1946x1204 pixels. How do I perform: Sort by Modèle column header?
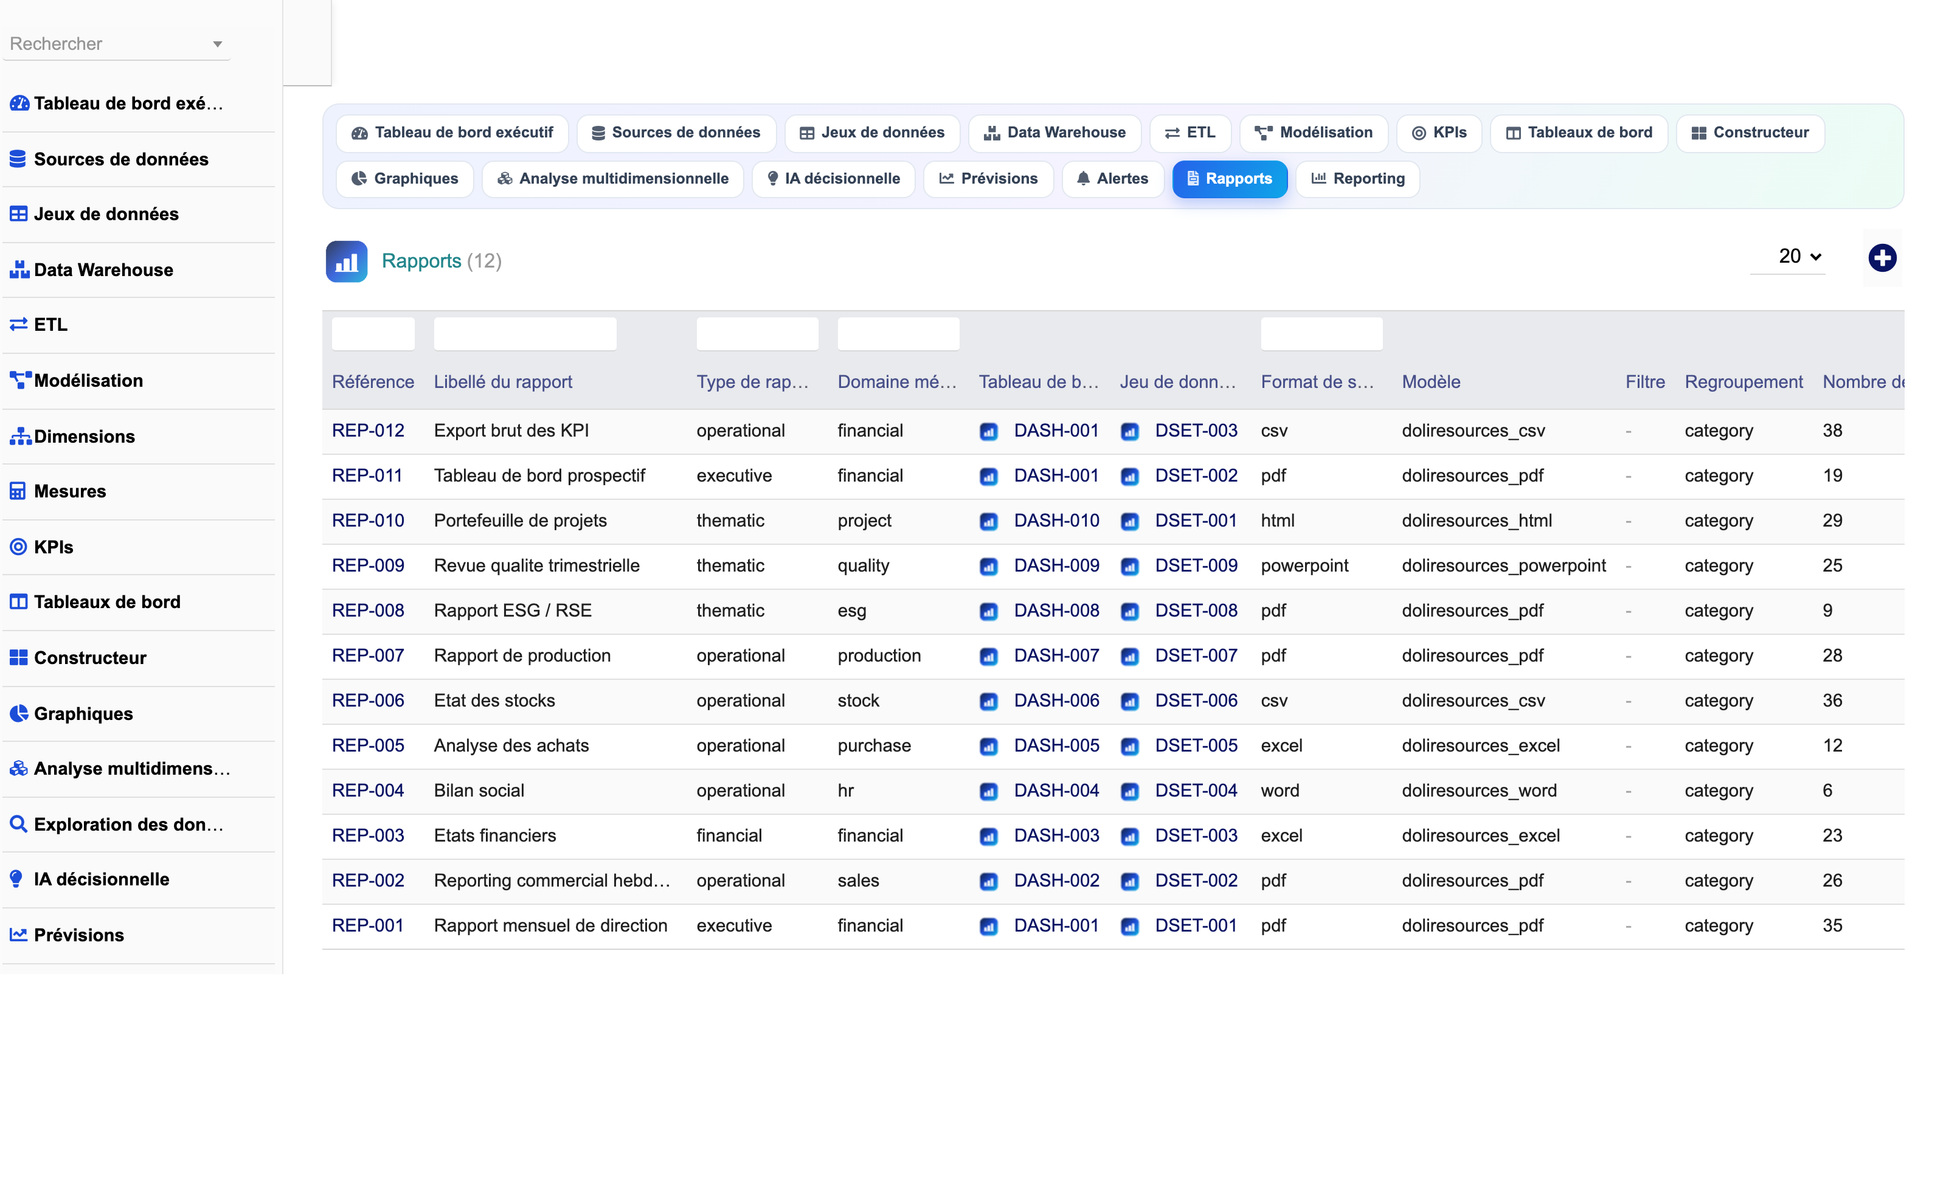coord(1431,382)
